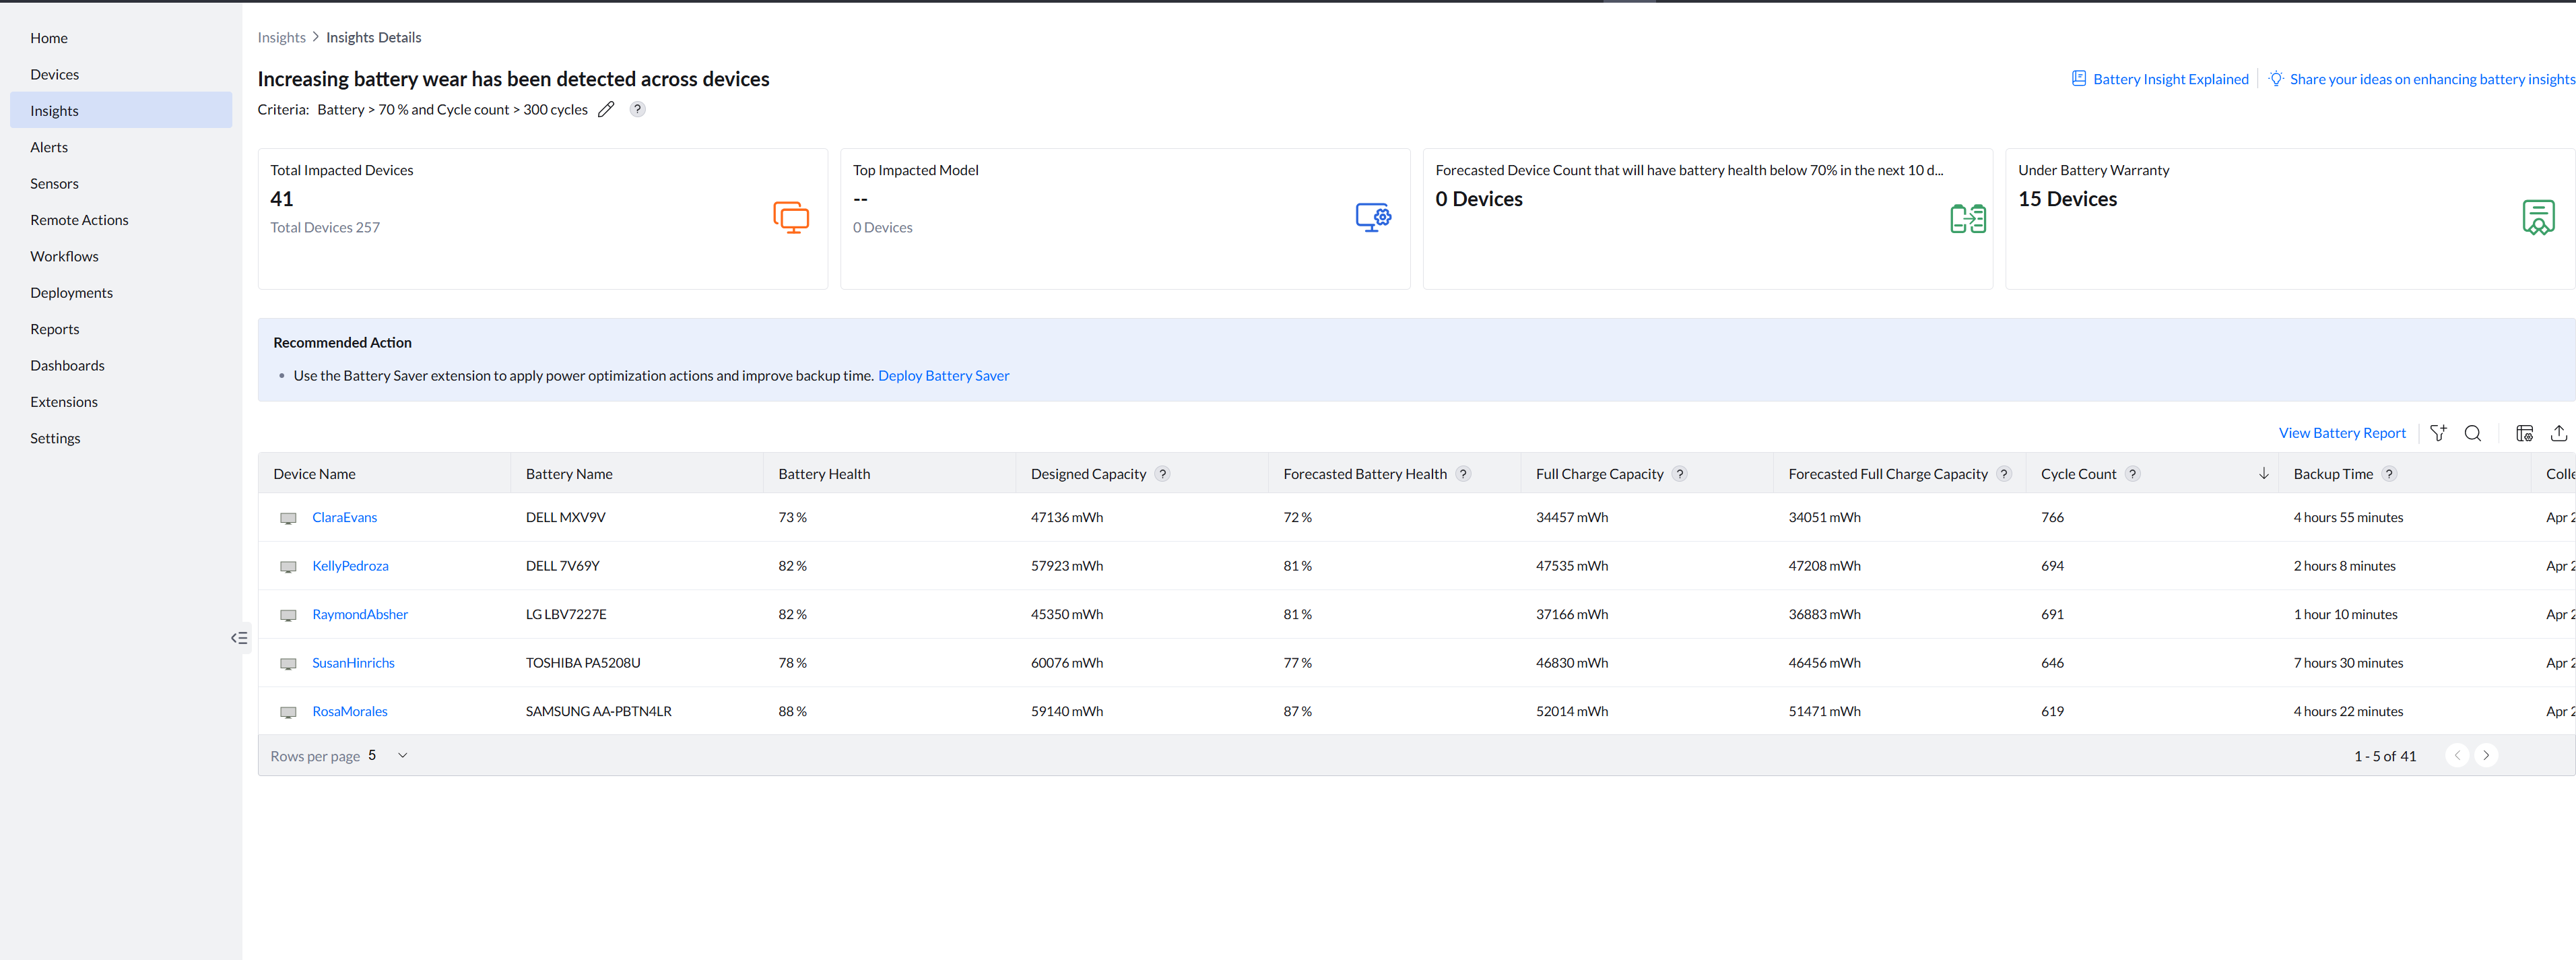
Task: Open the column settings icon
Action: tap(2524, 433)
